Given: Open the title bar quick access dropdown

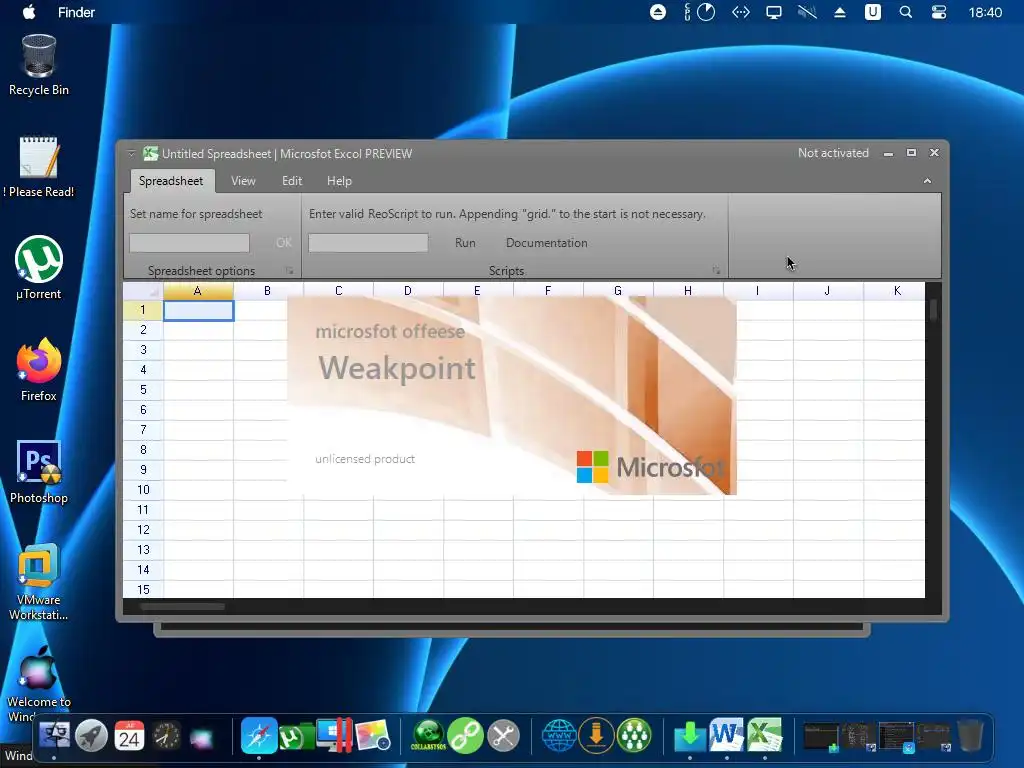Looking at the screenshot, I should click(x=131, y=153).
